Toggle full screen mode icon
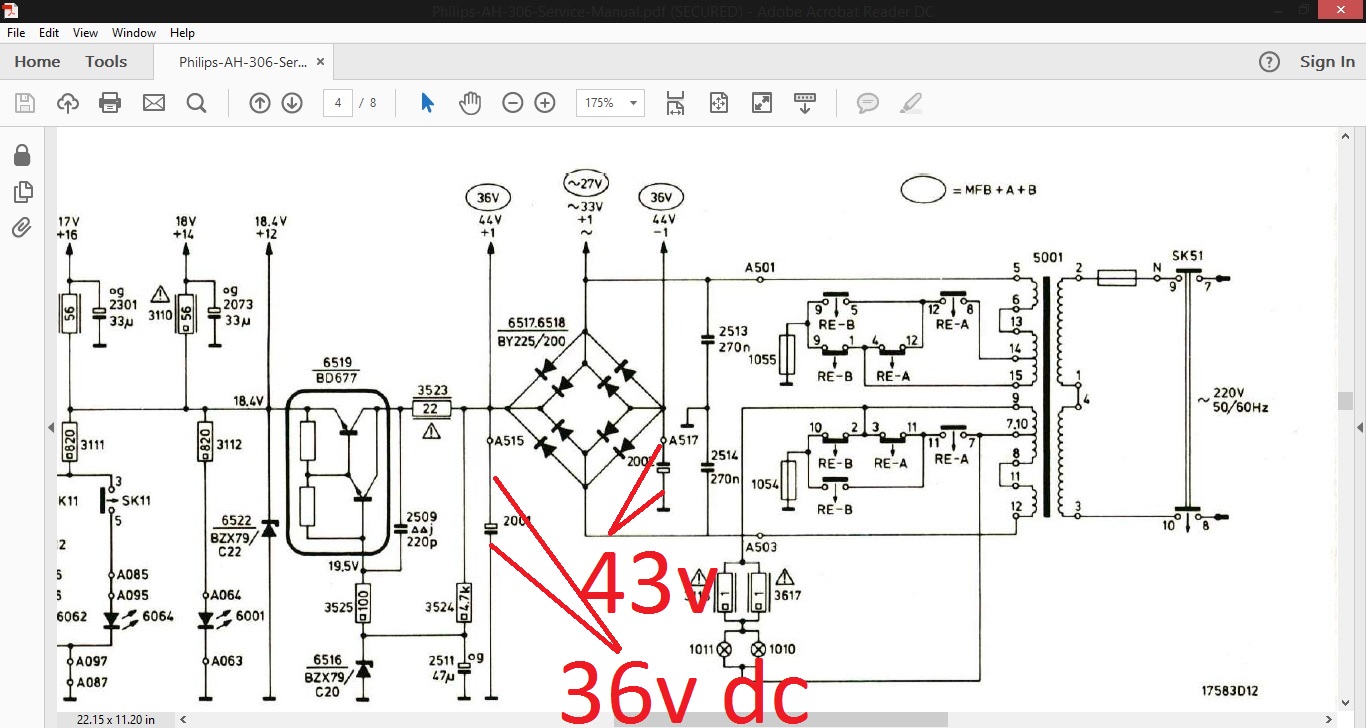Screen dimensions: 1366x728 (762, 103)
